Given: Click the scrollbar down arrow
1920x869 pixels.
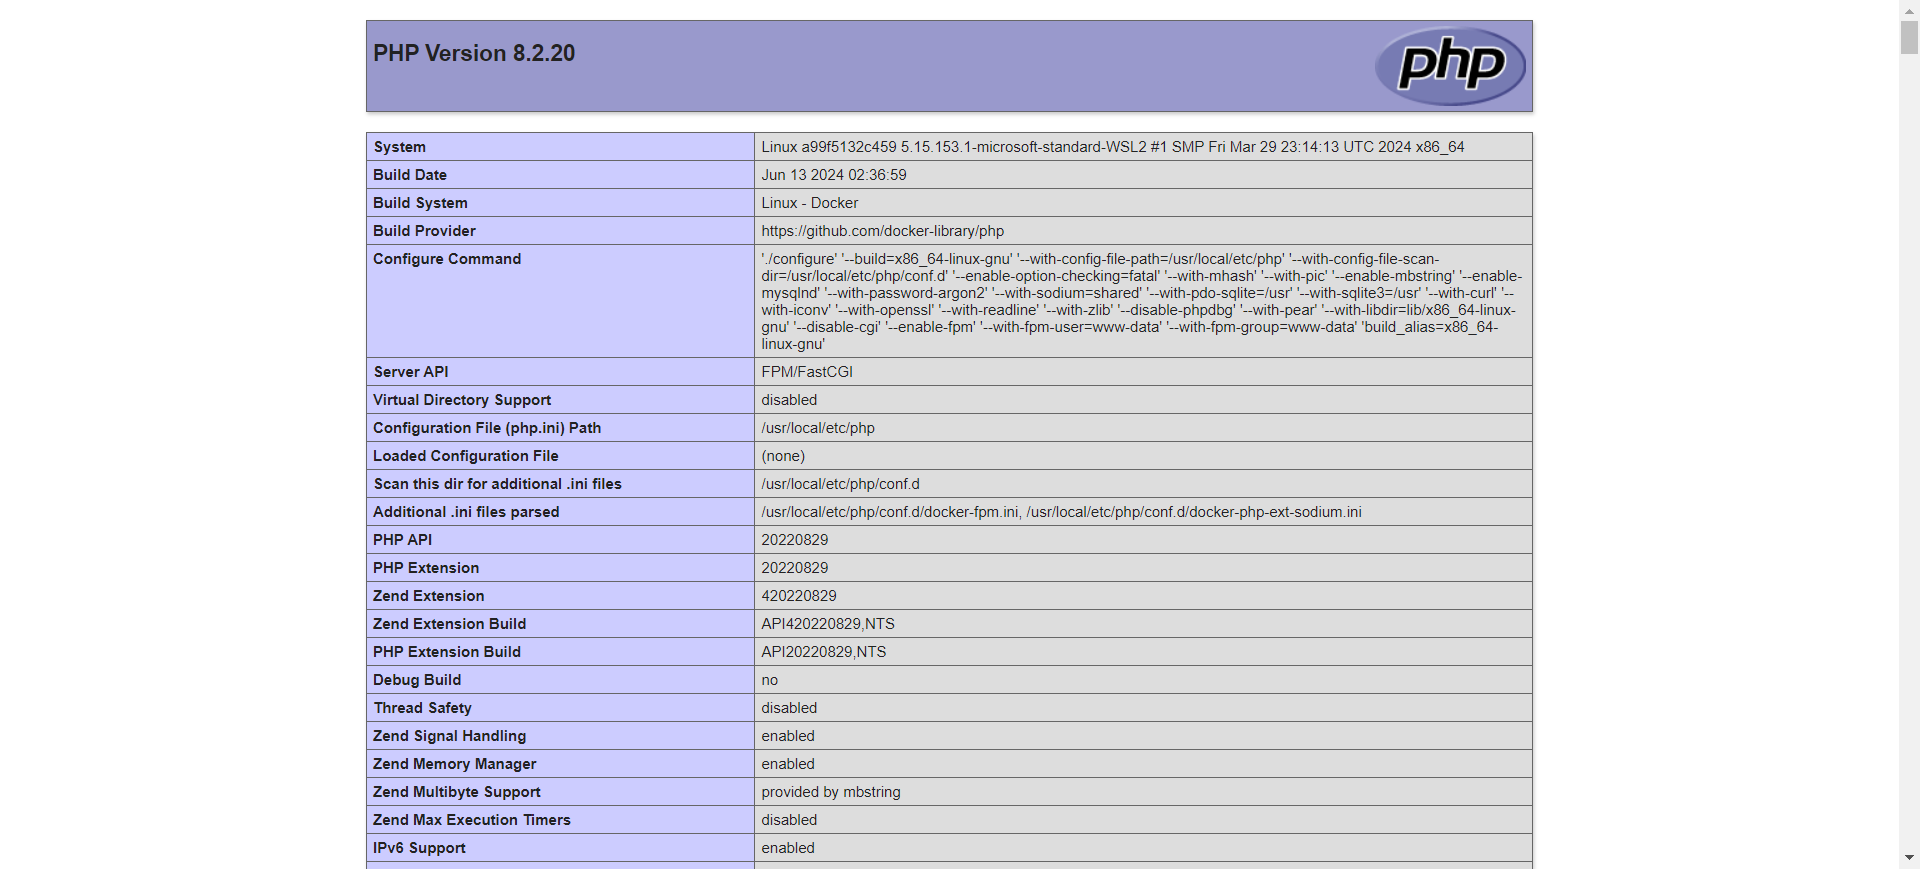Looking at the screenshot, I should 1909,859.
